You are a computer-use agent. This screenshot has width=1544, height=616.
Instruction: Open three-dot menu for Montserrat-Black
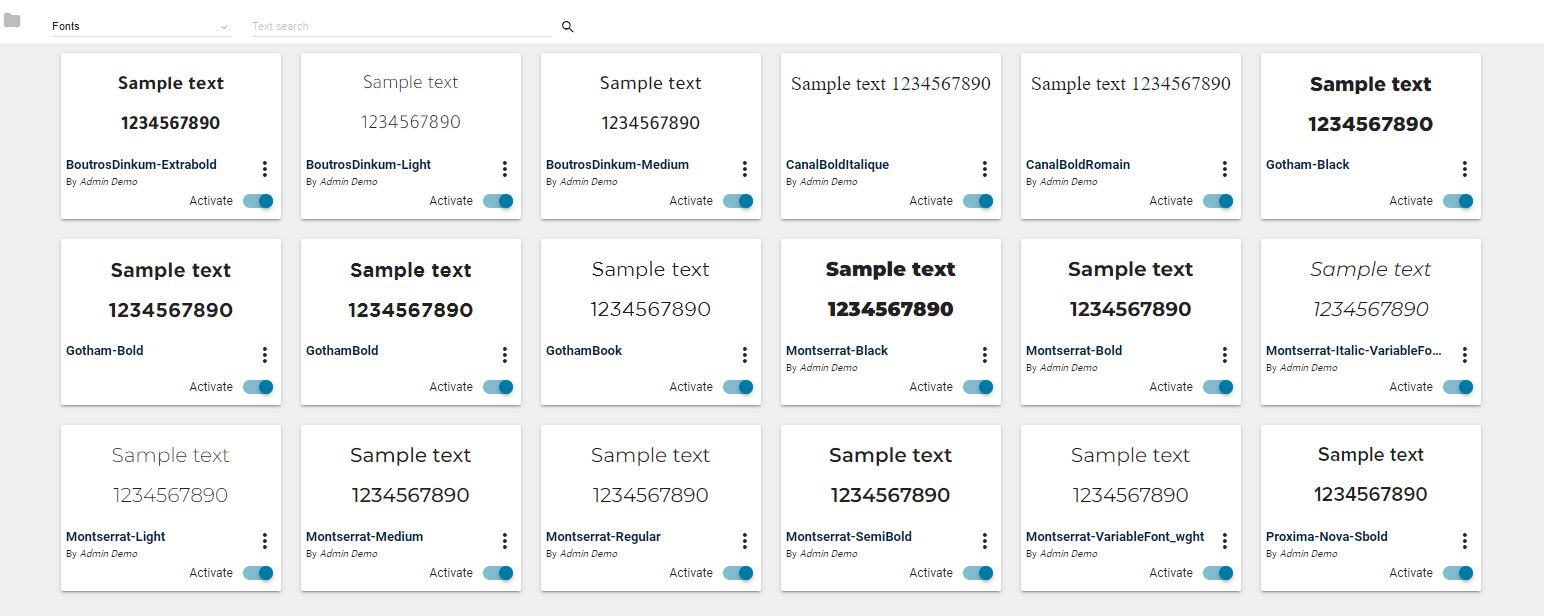click(x=985, y=355)
